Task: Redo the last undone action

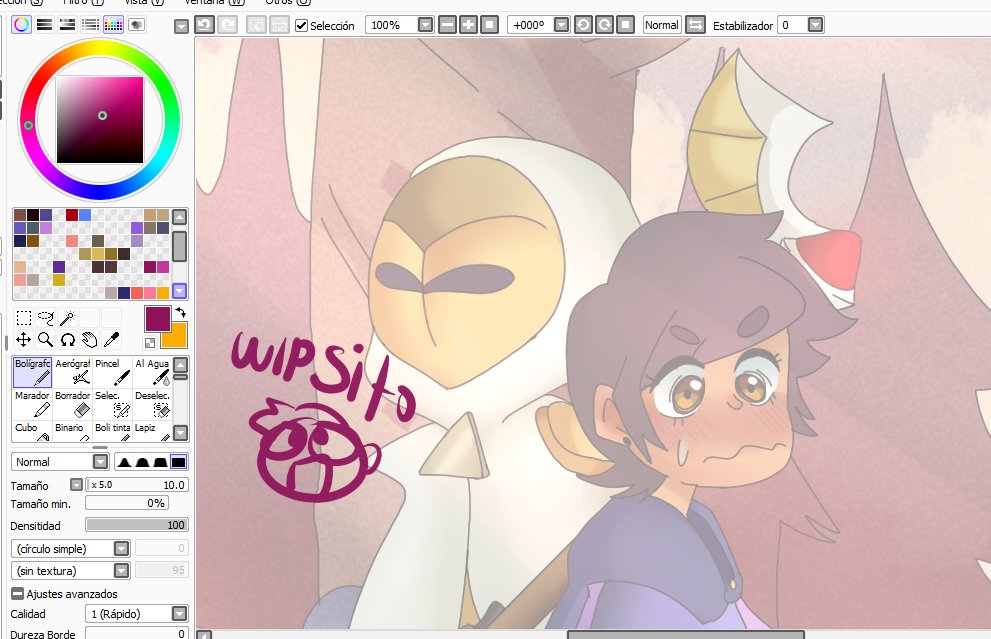Action: pos(228,25)
